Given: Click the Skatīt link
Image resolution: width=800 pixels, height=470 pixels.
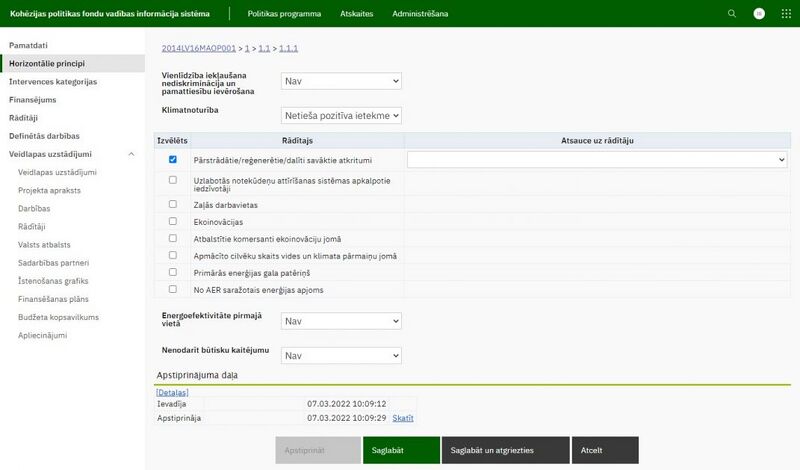Looking at the screenshot, I should click(x=403, y=418).
